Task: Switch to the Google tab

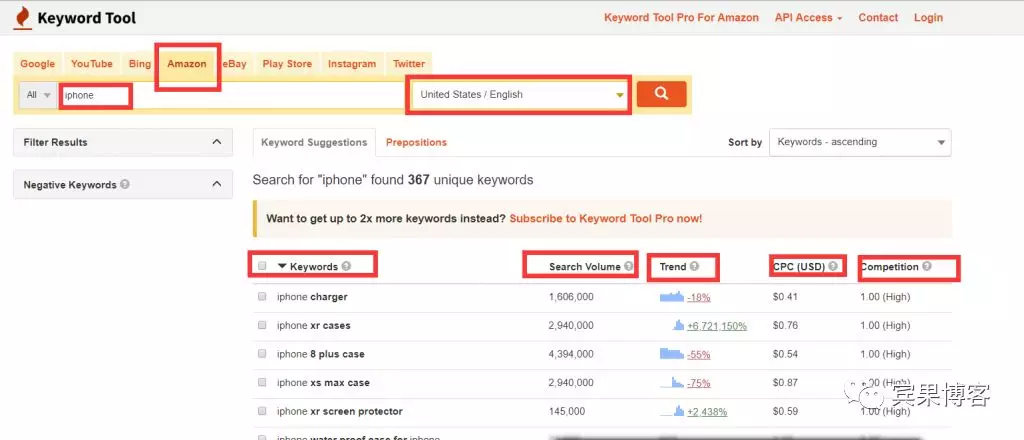Action: pos(37,63)
